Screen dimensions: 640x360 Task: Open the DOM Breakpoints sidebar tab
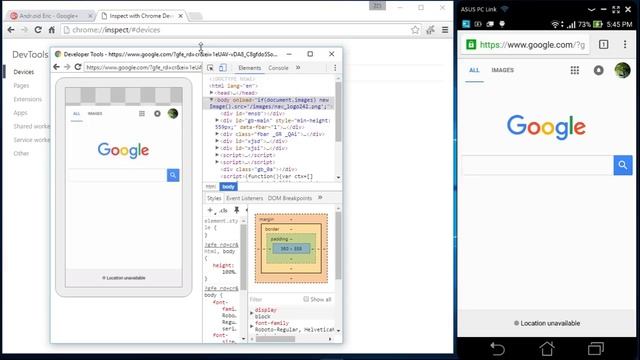(x=290, y=198)
